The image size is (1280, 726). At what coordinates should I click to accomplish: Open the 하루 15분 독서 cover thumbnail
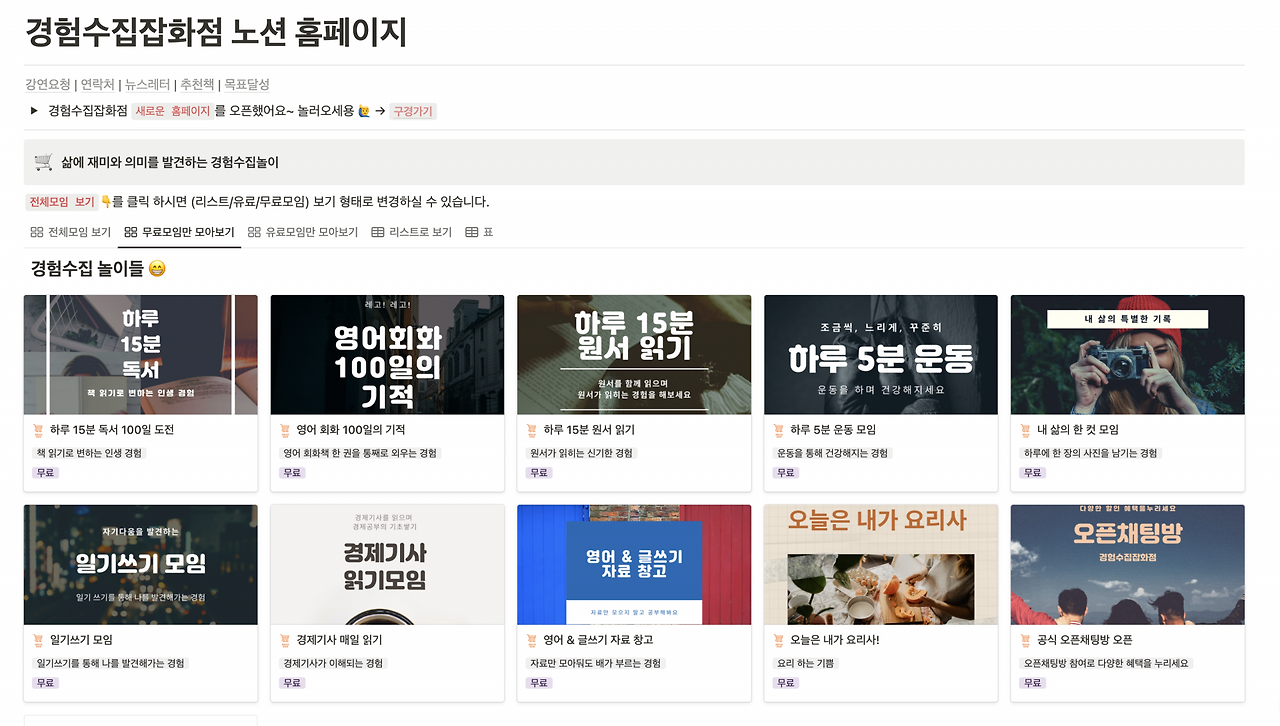pyautogui.click(x=141, y=355)
